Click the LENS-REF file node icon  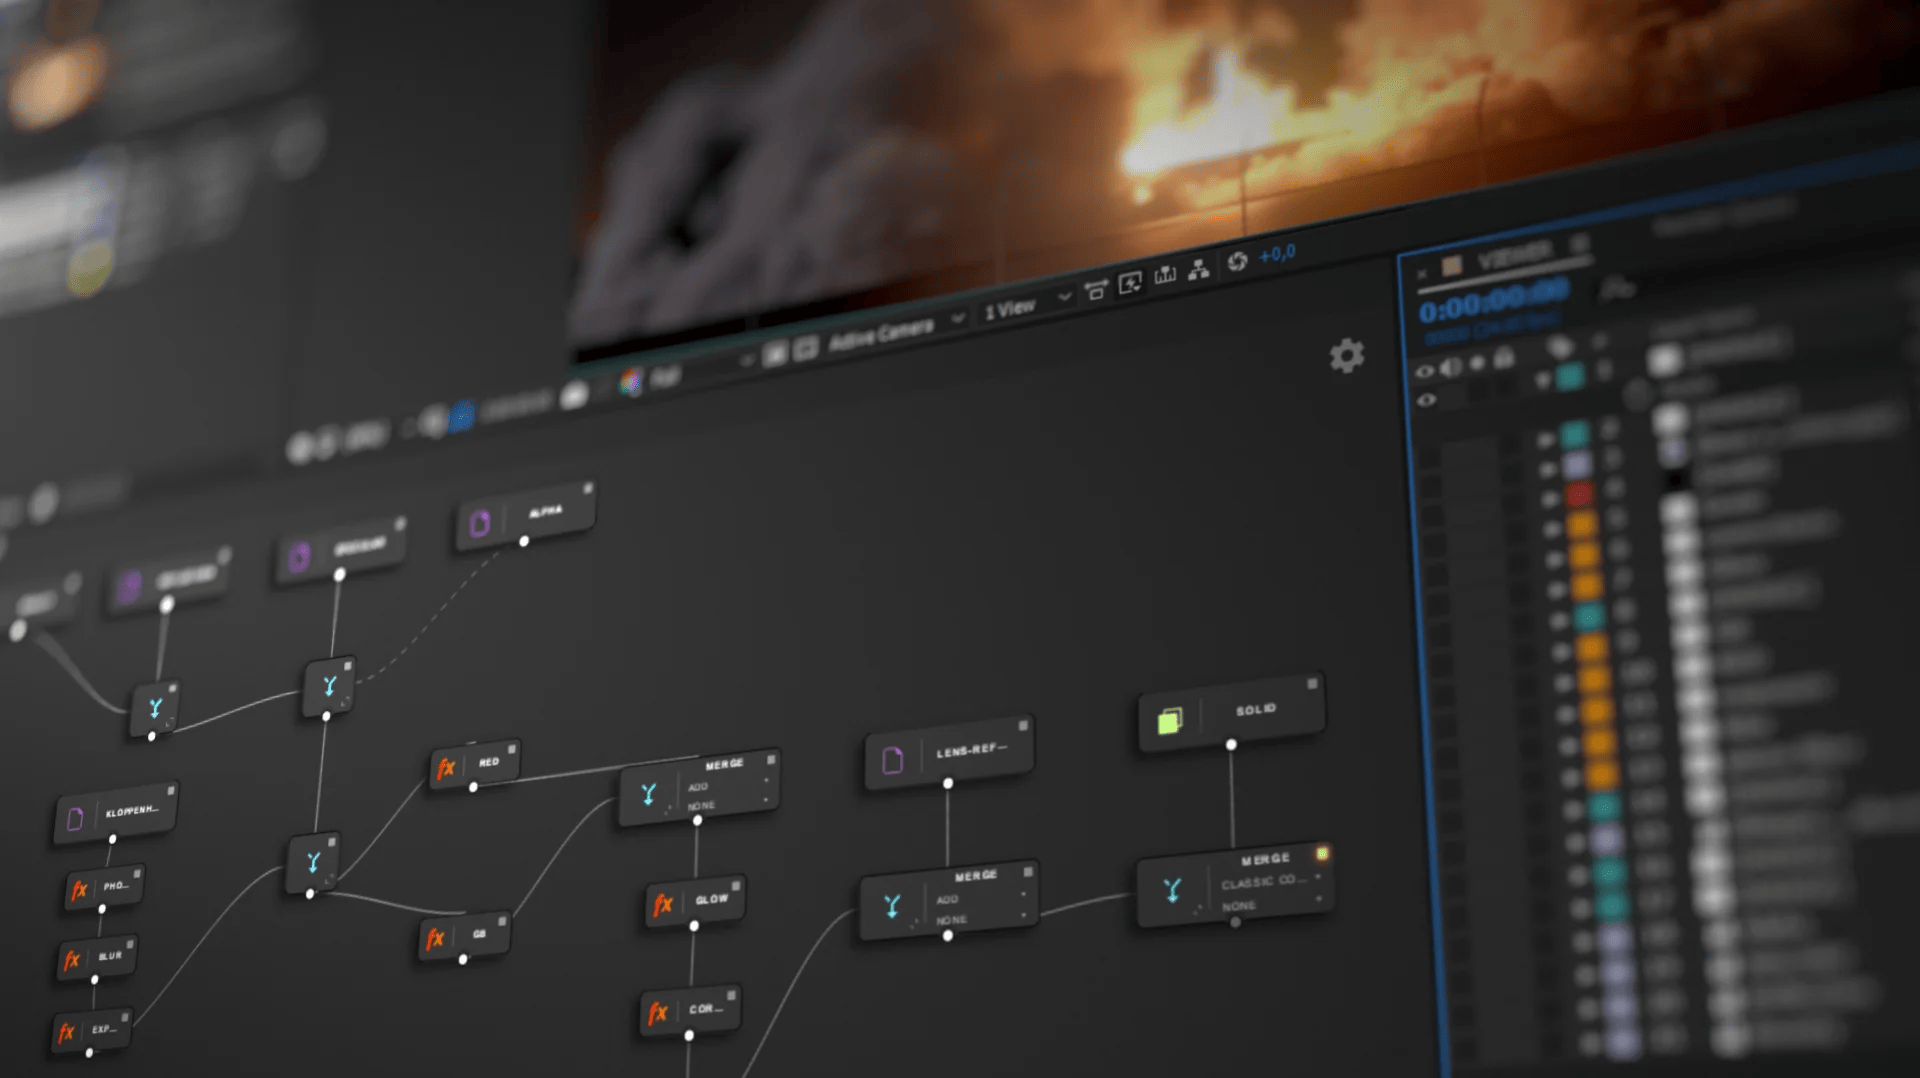(892, 761)
